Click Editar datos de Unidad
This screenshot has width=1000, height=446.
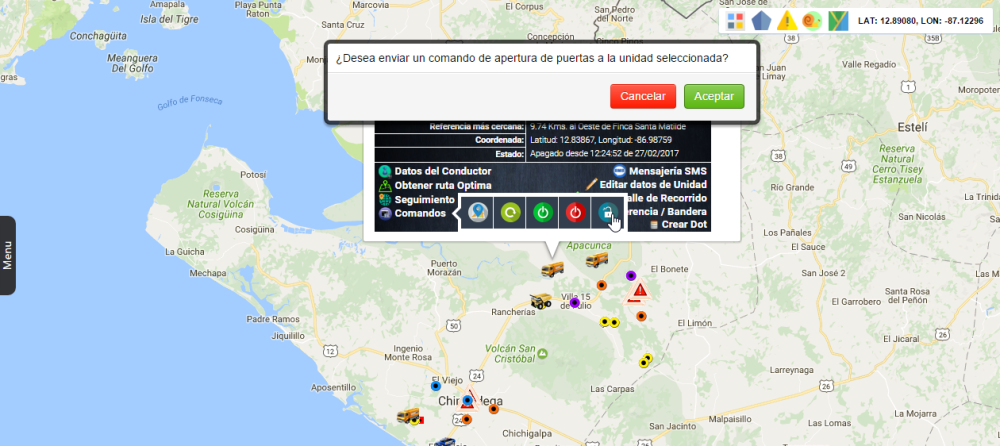(x=653, y=184)
